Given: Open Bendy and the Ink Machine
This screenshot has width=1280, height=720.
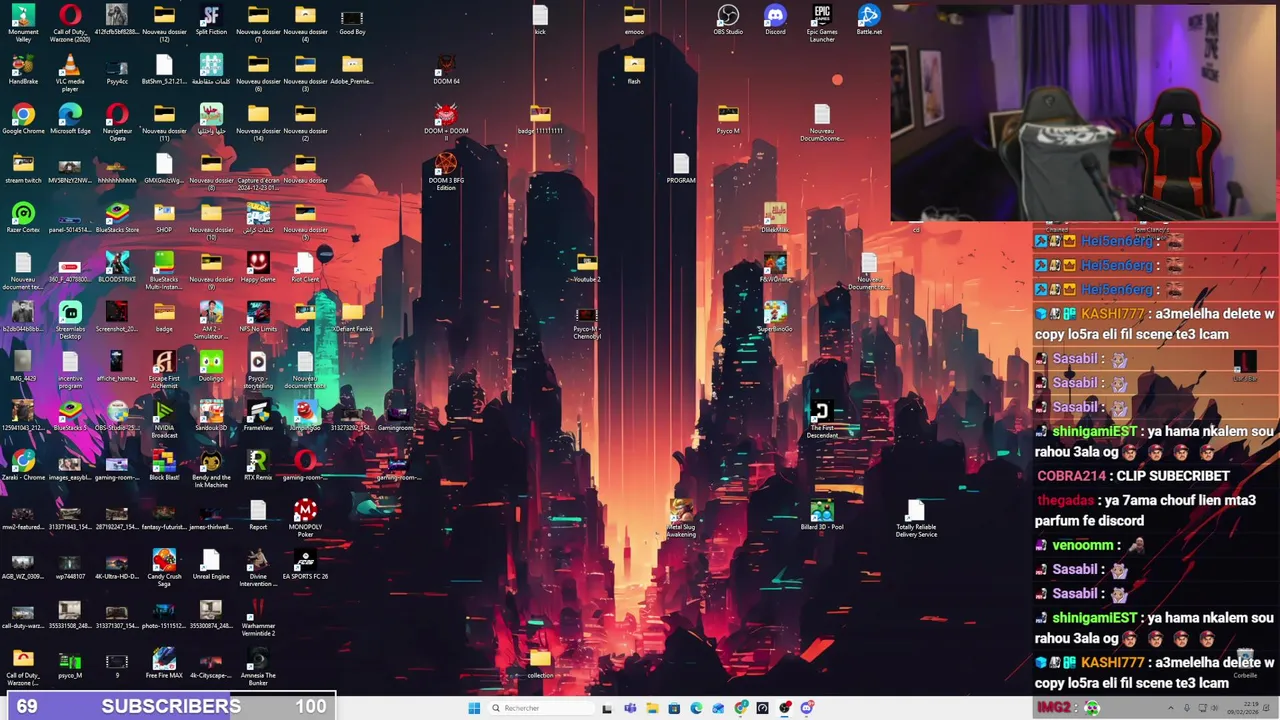Looking at the screenshot, I should point(211,468).
